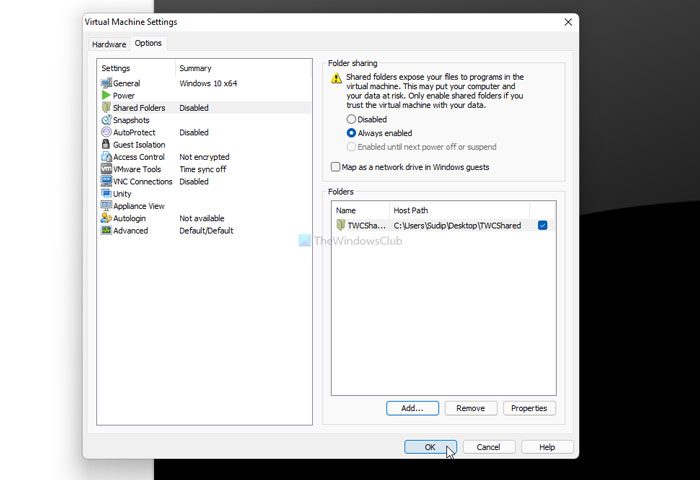Click the yellow warning triangle icon

[336, 79]
